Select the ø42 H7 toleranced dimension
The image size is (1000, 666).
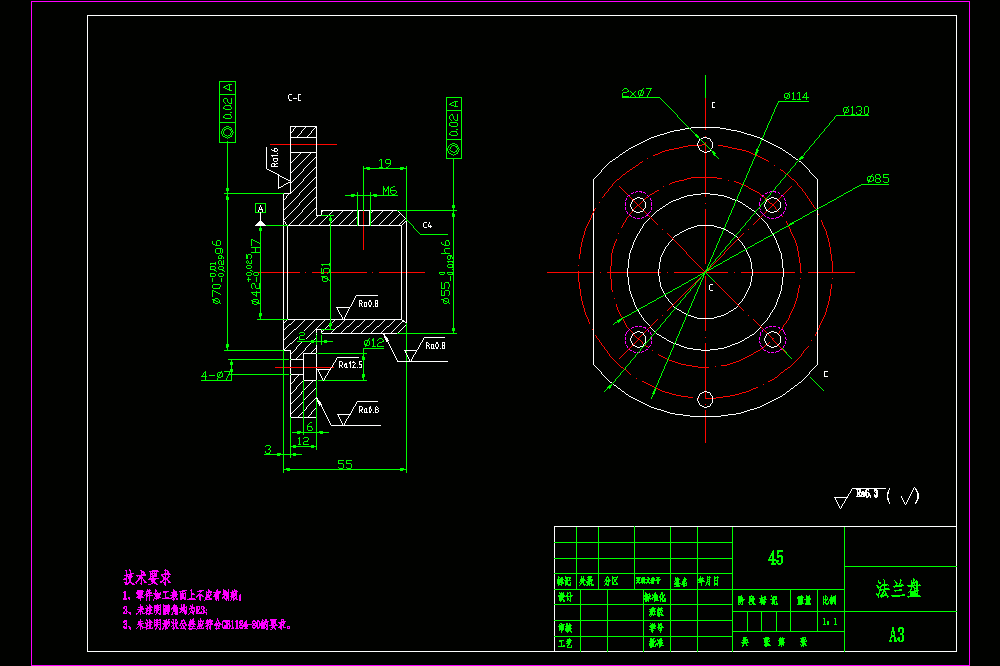click(x=254, y=272)
